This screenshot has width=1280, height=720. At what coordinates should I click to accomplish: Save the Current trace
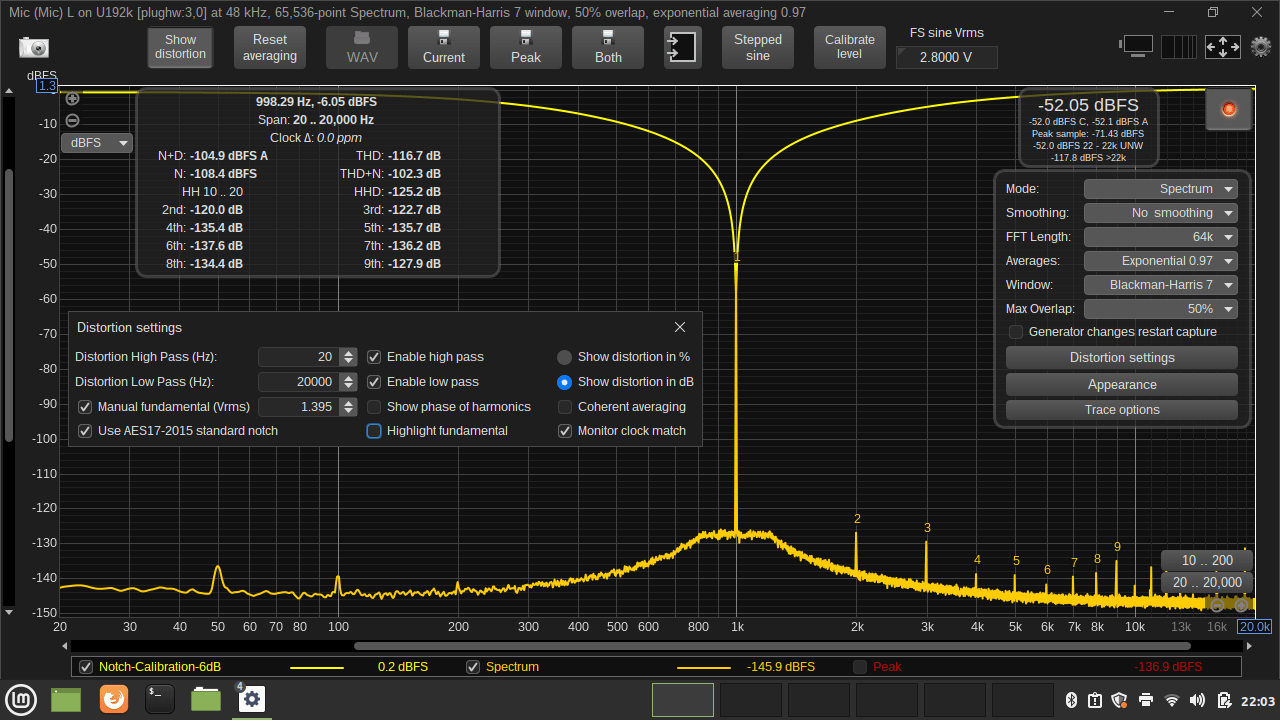(x=444, y=47)
